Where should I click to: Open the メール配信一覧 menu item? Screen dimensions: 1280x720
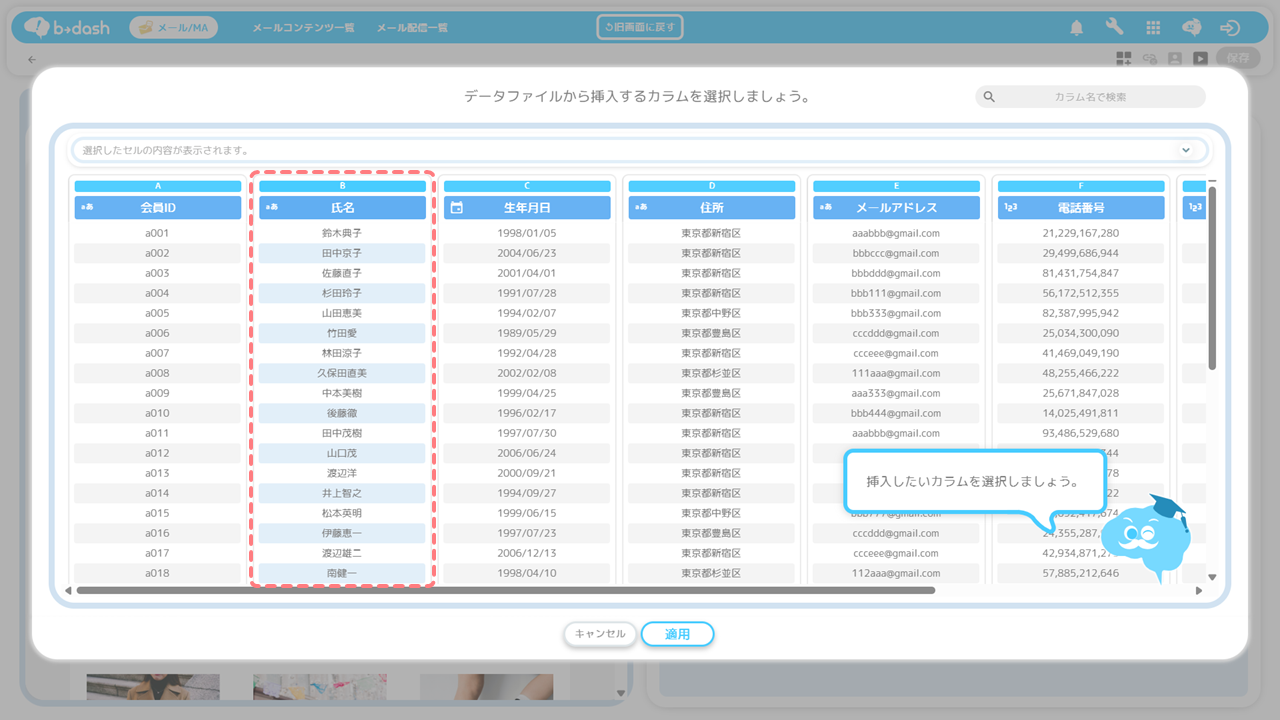[x=412, y=28]
